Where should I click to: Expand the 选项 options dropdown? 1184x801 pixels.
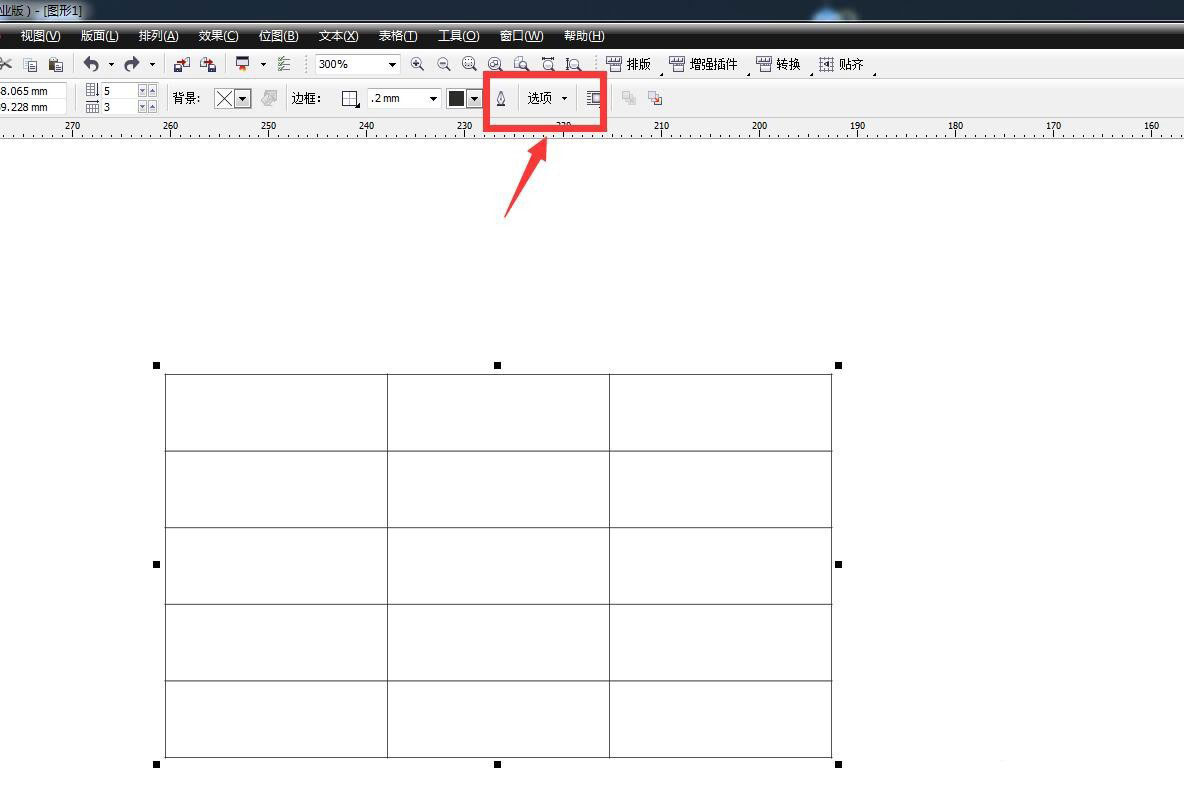(x=548, y=98)
